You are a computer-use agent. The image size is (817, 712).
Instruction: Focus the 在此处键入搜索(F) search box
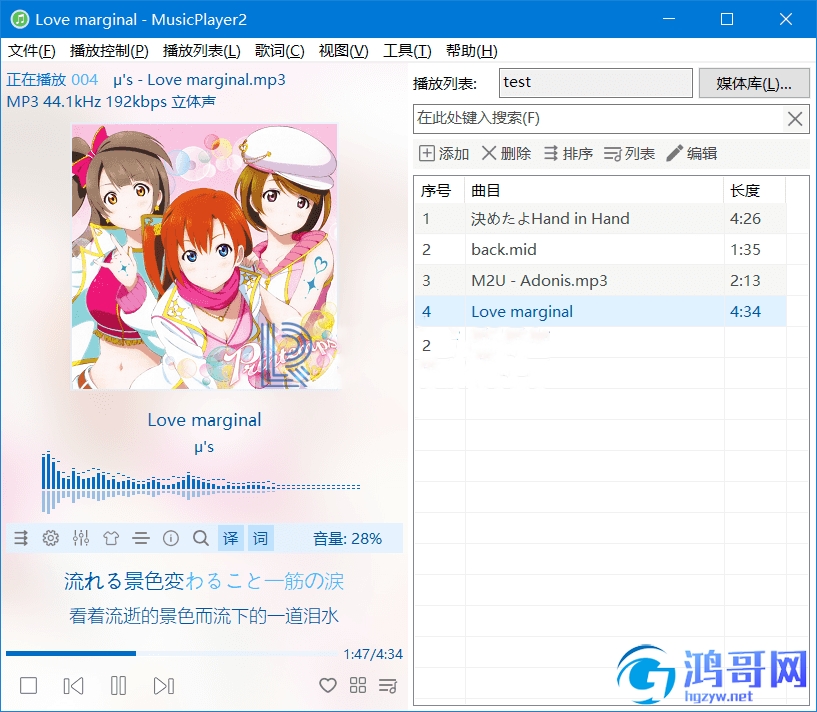point(598,118)
